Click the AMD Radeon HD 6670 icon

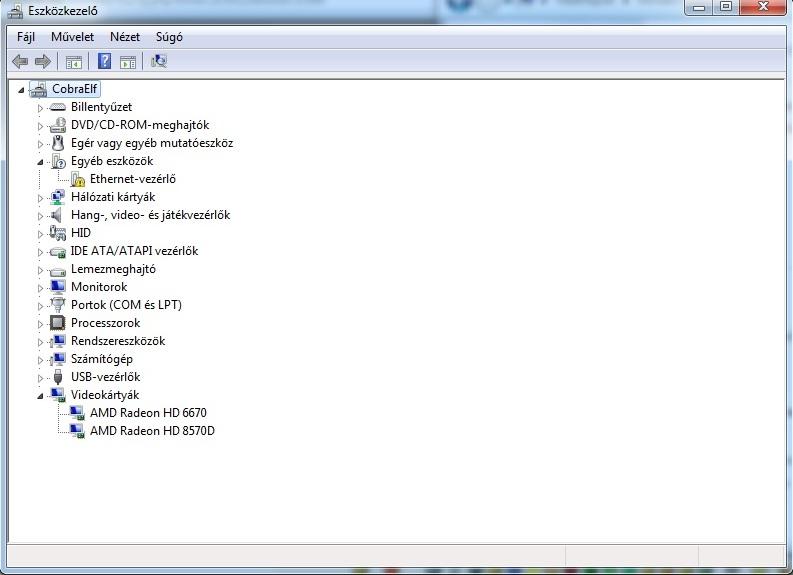tap(77, 413)
